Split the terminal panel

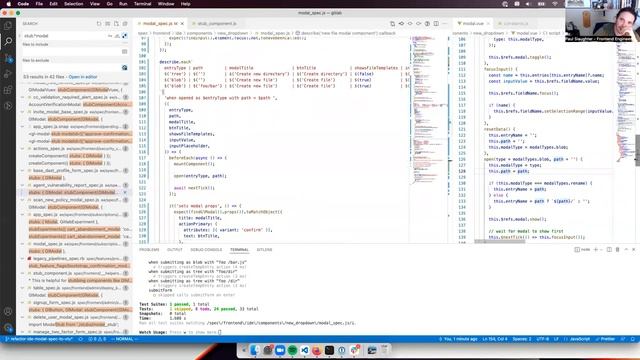coord(609,249)
